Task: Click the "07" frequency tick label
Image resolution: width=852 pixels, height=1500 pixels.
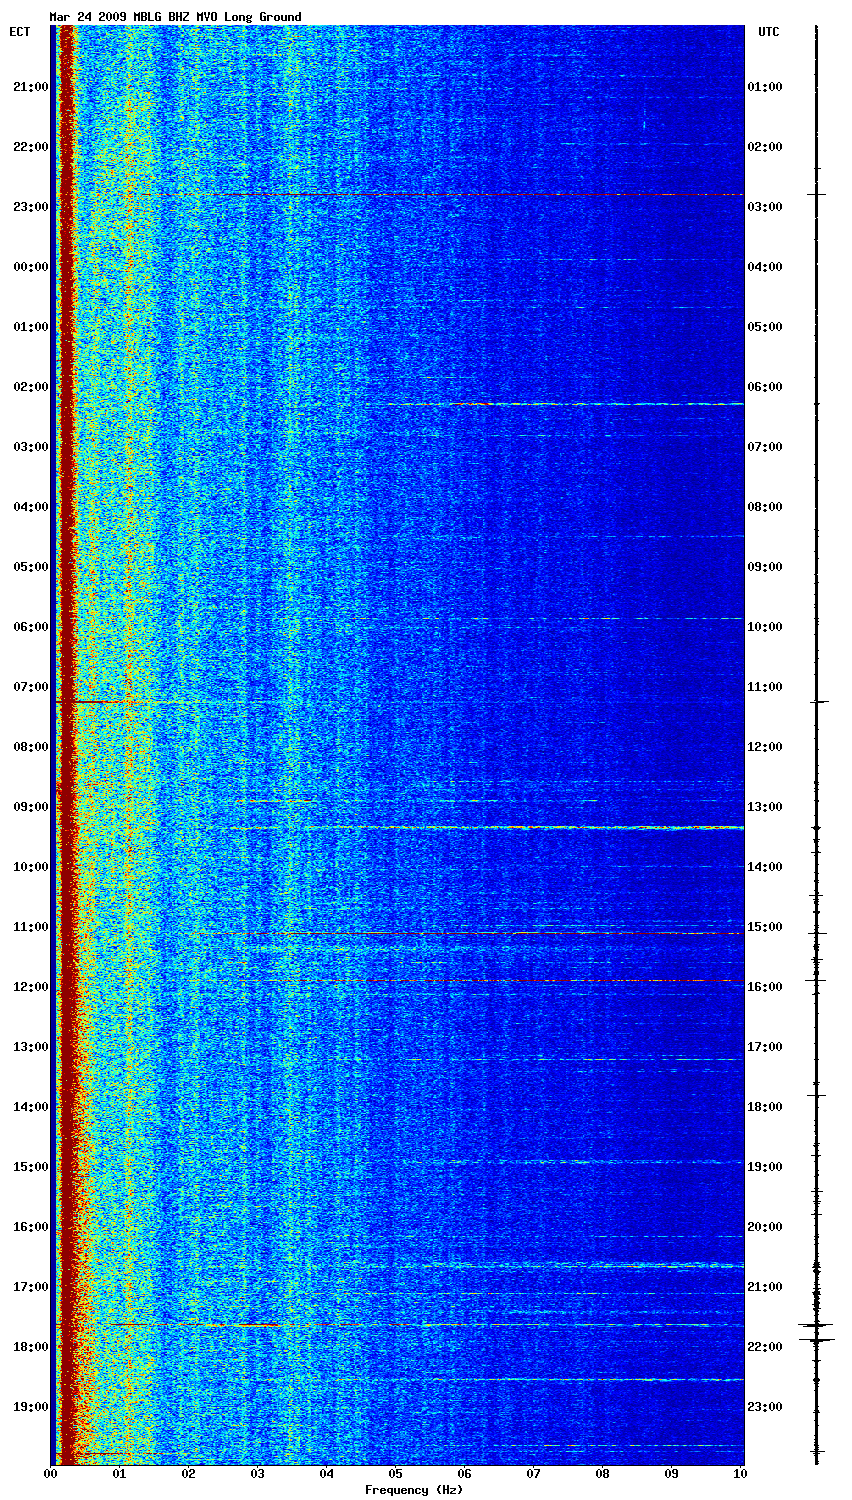Action: [x=533, y=1474]
